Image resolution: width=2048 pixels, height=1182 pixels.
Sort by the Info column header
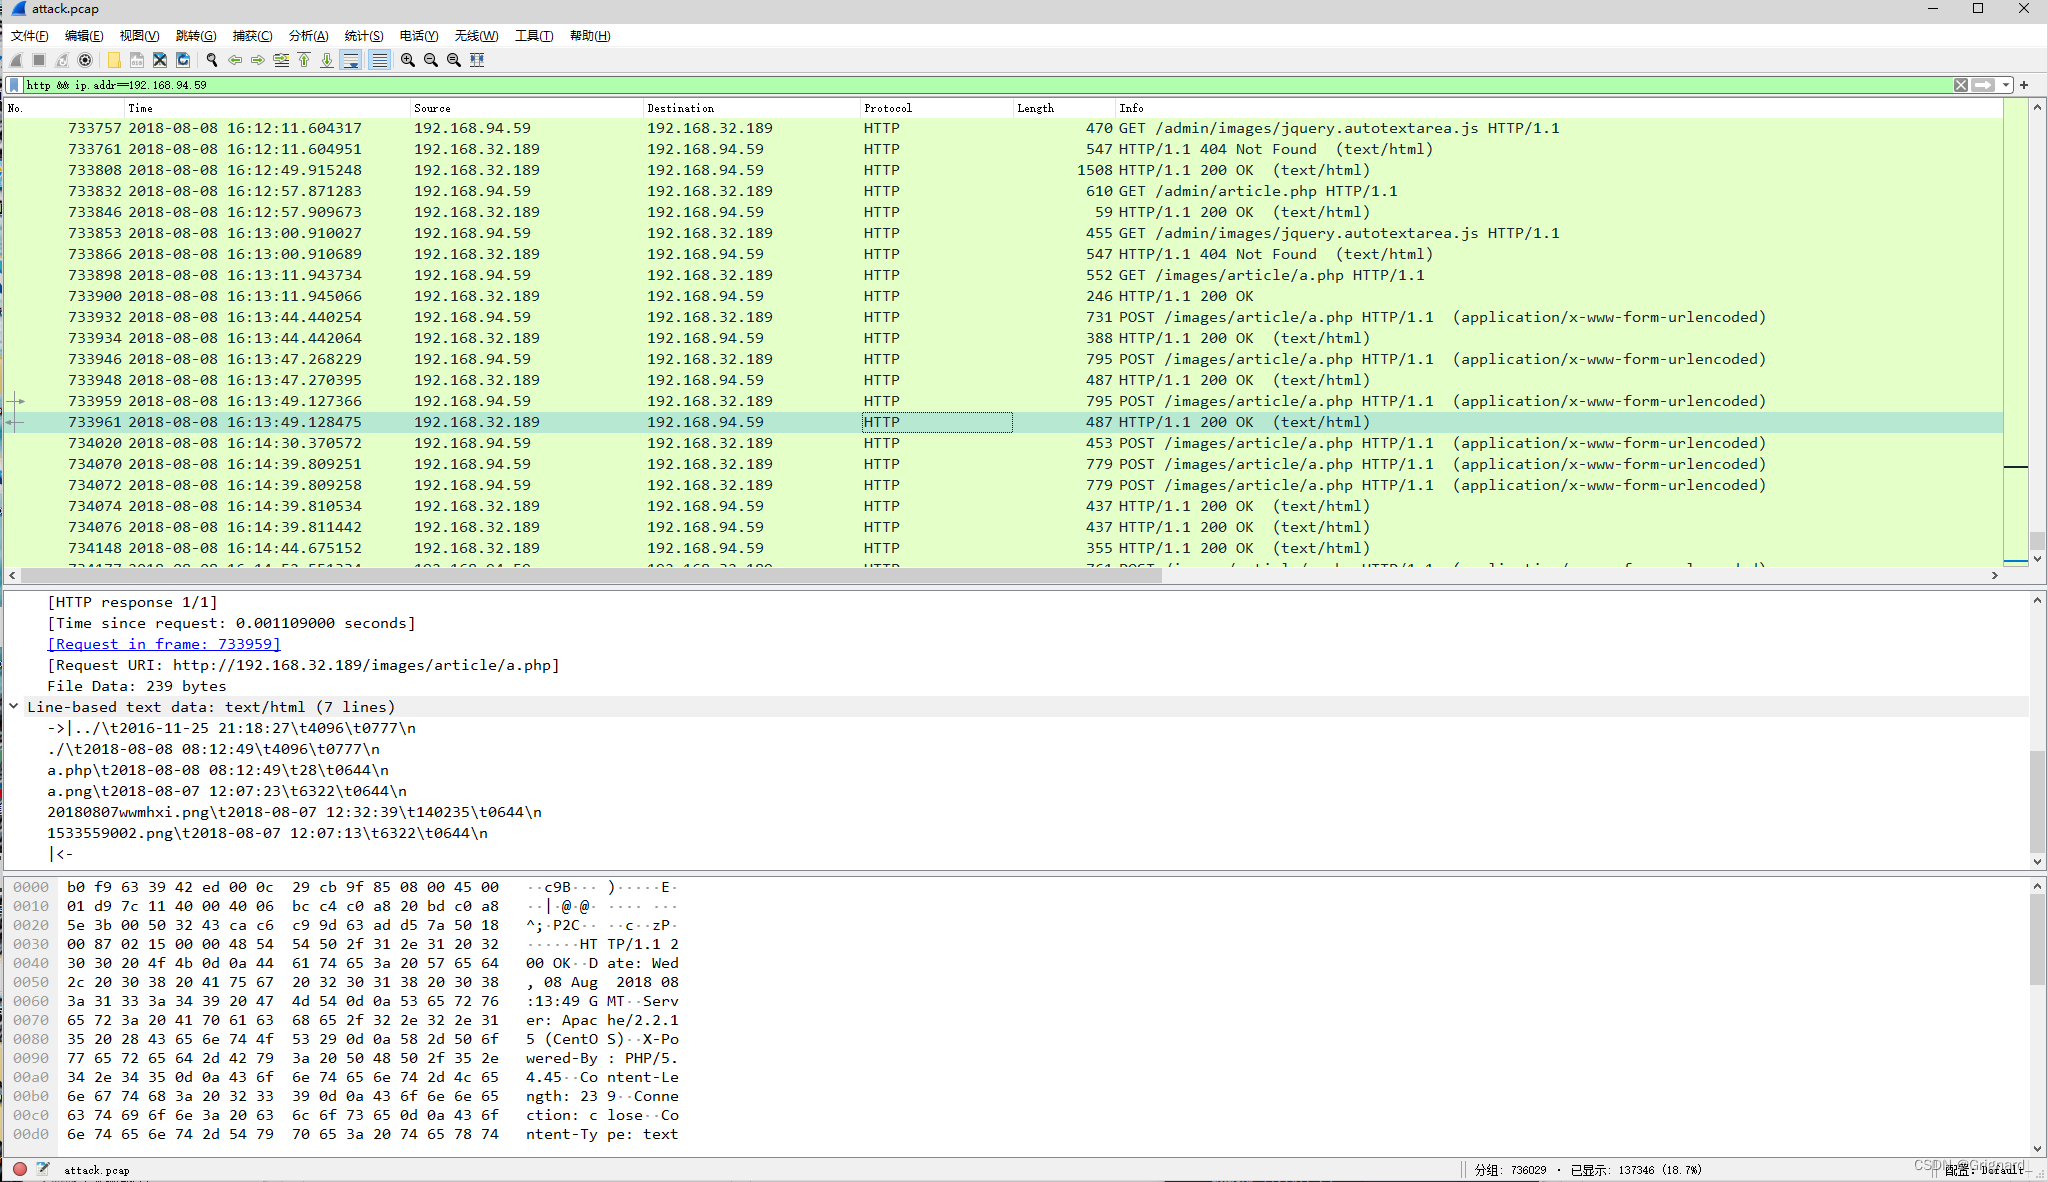tap(1560, 108)
